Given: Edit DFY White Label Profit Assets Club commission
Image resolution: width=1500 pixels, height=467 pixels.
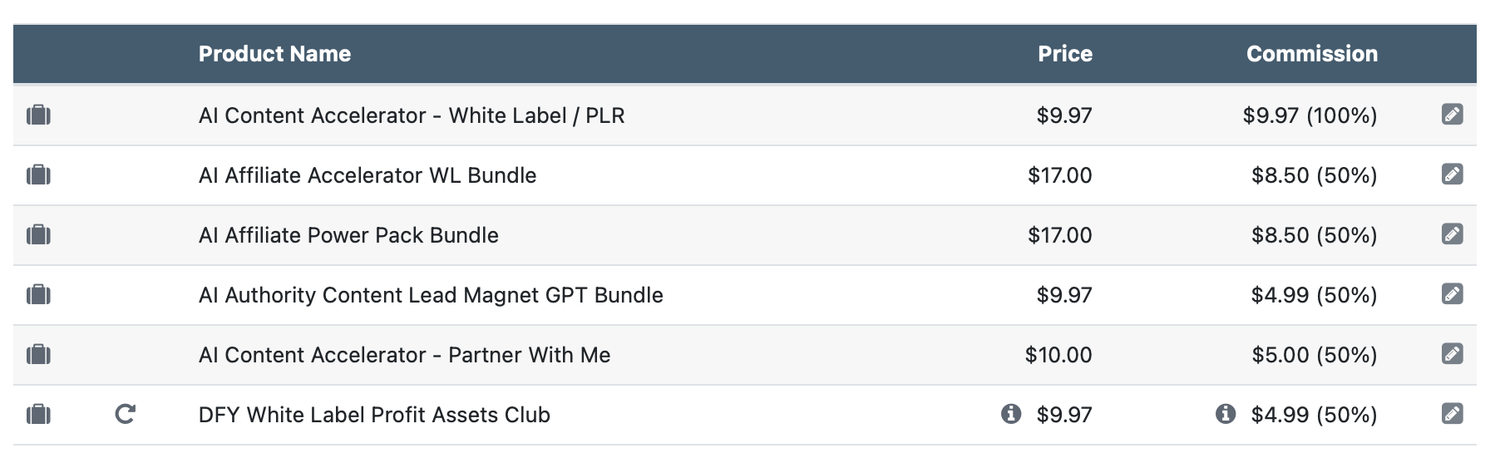Looking at the screenshot, I should pyautogui.click(x=1452, y=413).
